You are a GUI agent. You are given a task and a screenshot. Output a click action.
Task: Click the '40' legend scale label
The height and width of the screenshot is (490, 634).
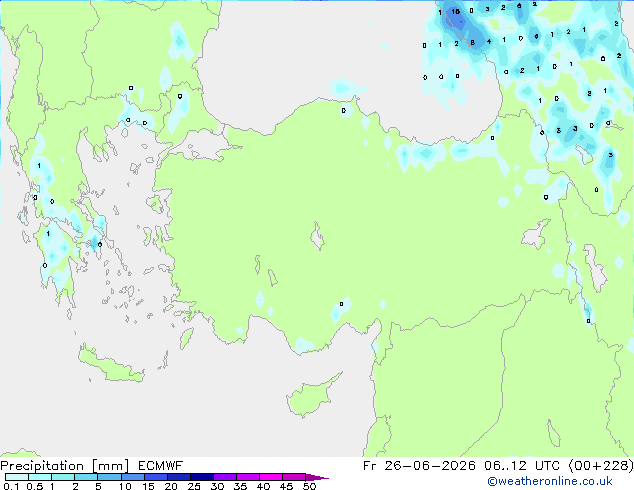pyautogui.click(x=263, y=486)
